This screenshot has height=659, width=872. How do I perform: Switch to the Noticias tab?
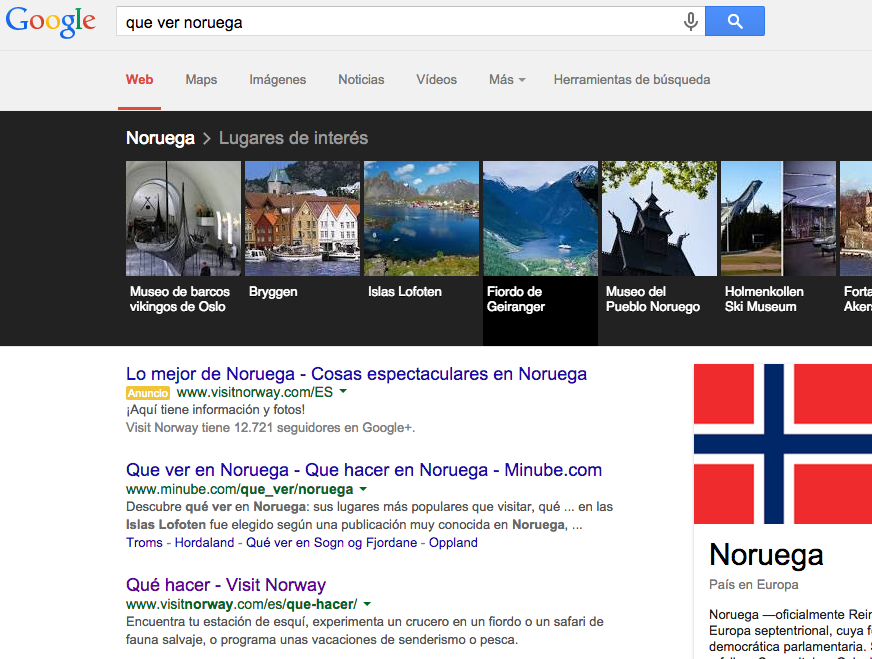point(361,80)
